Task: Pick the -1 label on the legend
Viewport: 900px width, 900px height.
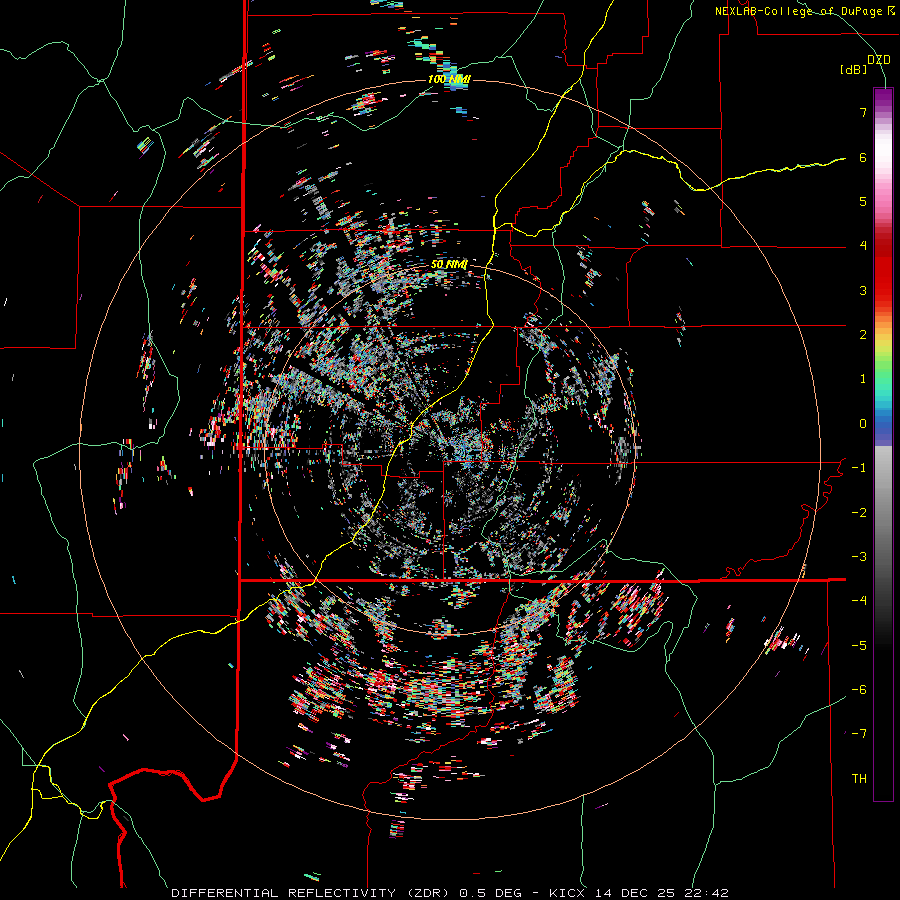Action: coord(859,468)
